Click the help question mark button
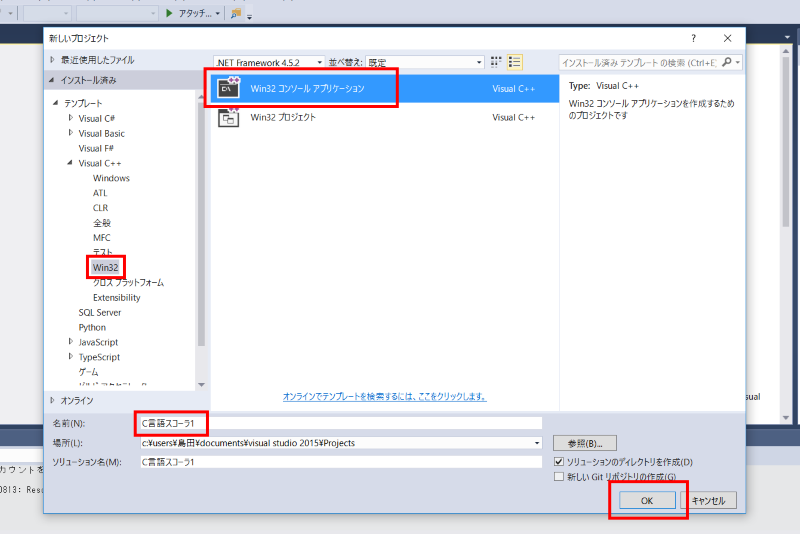 coord(693,38)
